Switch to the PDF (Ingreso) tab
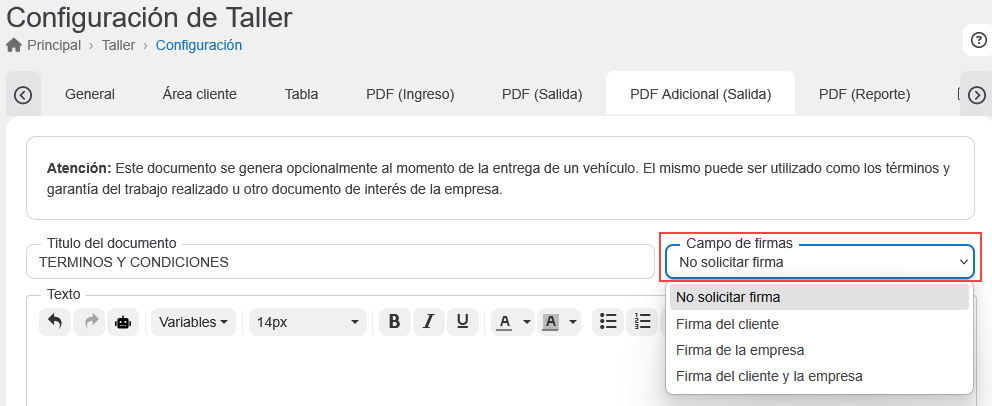 pyautogui.click(x=410, y=95)
